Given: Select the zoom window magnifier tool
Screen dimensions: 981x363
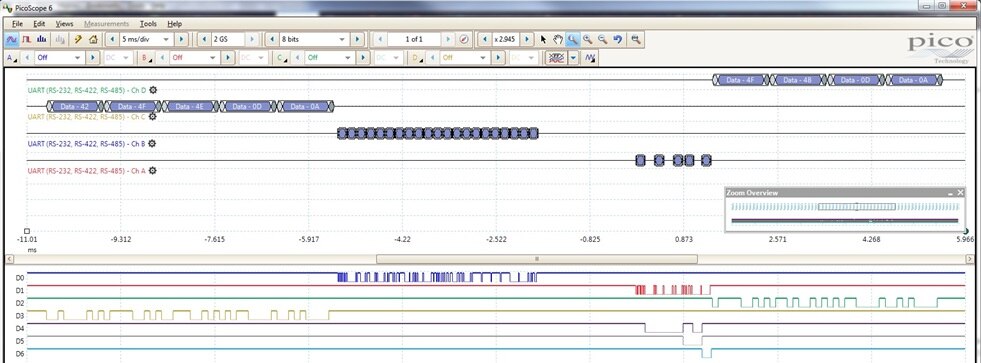Looking at the screenshot, I should click(572, 39).
